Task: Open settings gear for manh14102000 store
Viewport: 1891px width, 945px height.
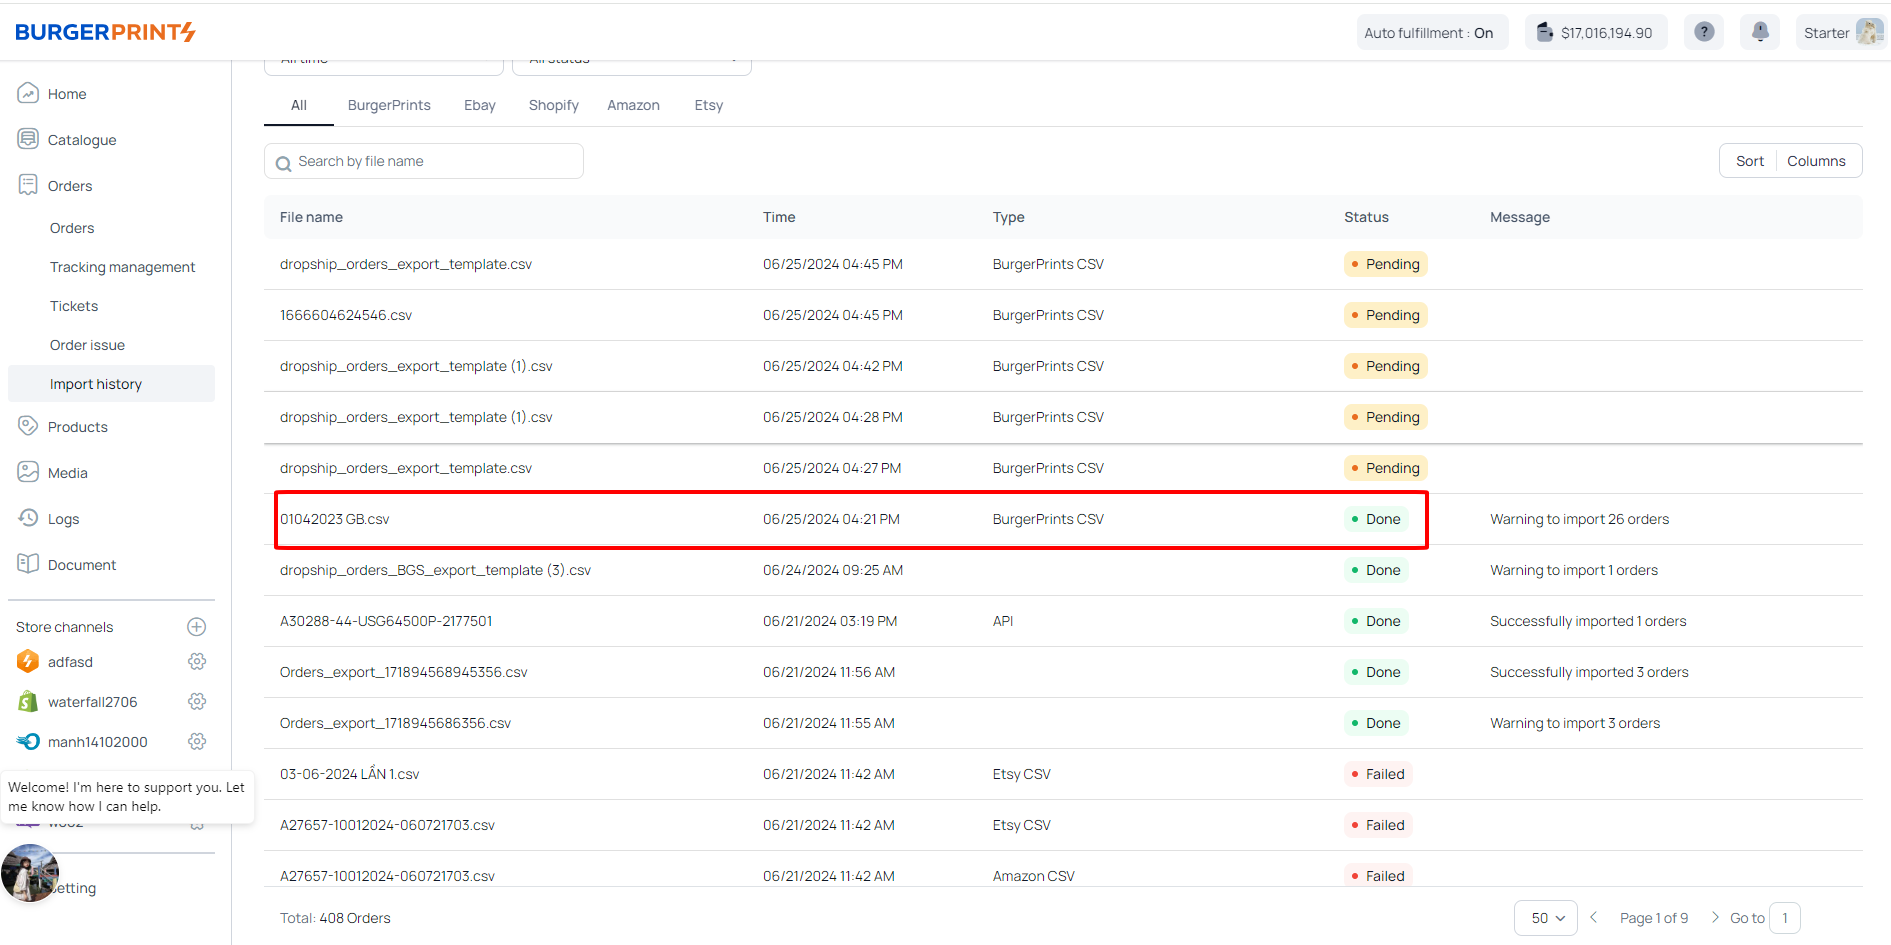Action: [197, 742]
